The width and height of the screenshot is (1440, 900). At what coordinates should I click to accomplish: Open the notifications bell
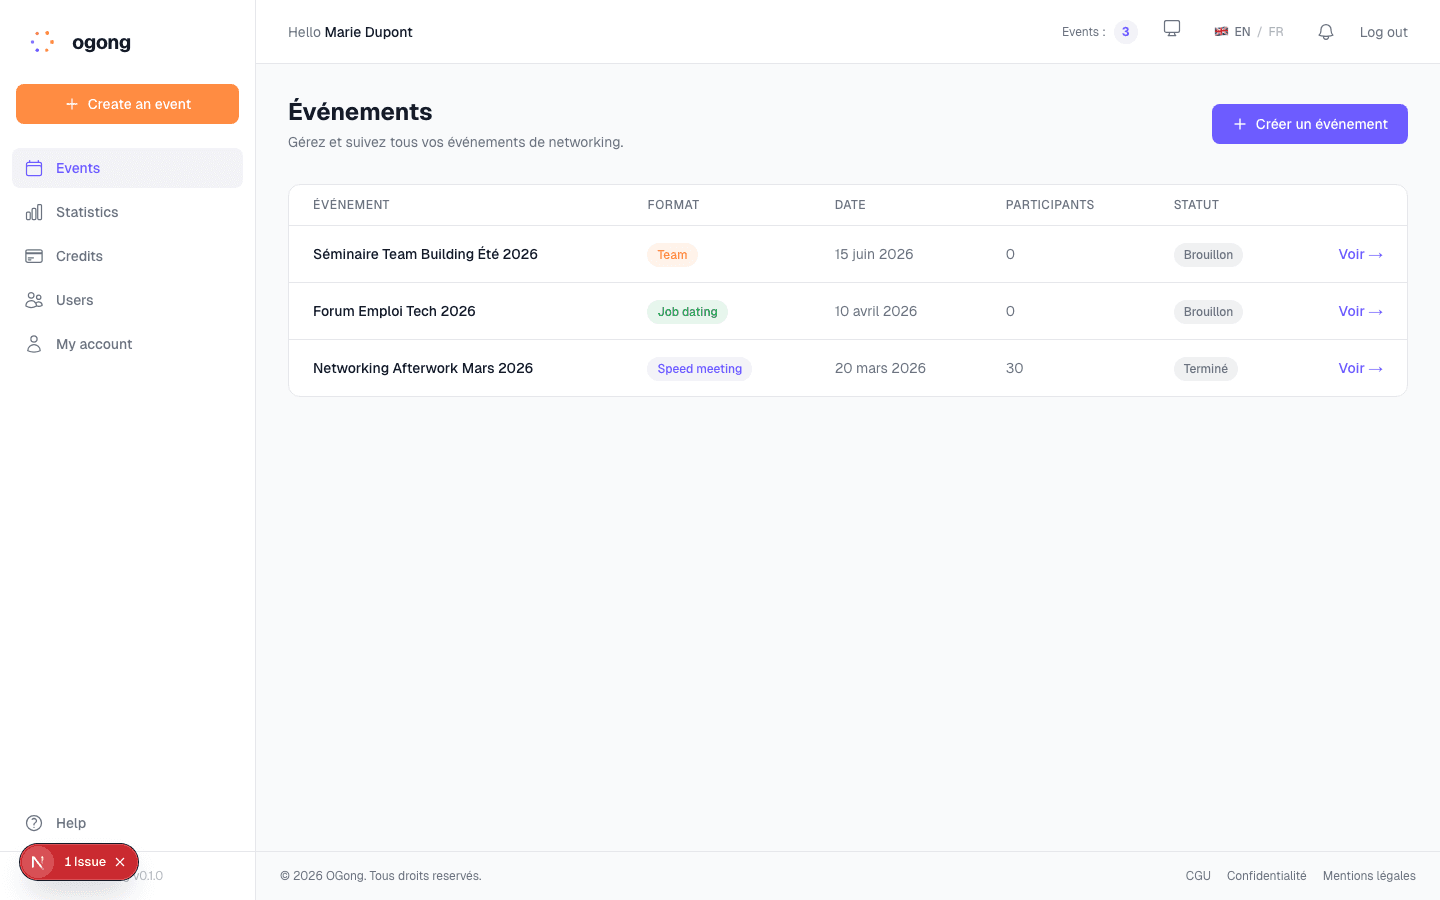pos(1325,32)
